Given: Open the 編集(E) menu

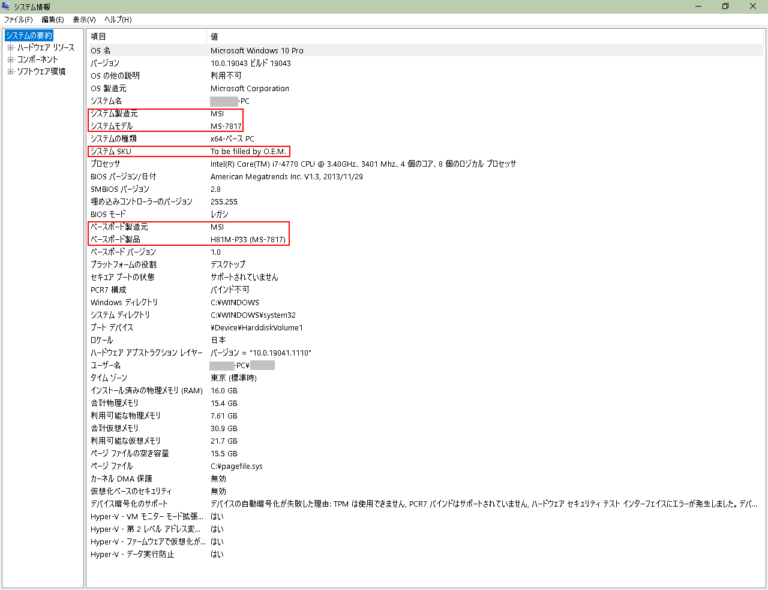Looking at the screenshot, I should tap(52, 20).
